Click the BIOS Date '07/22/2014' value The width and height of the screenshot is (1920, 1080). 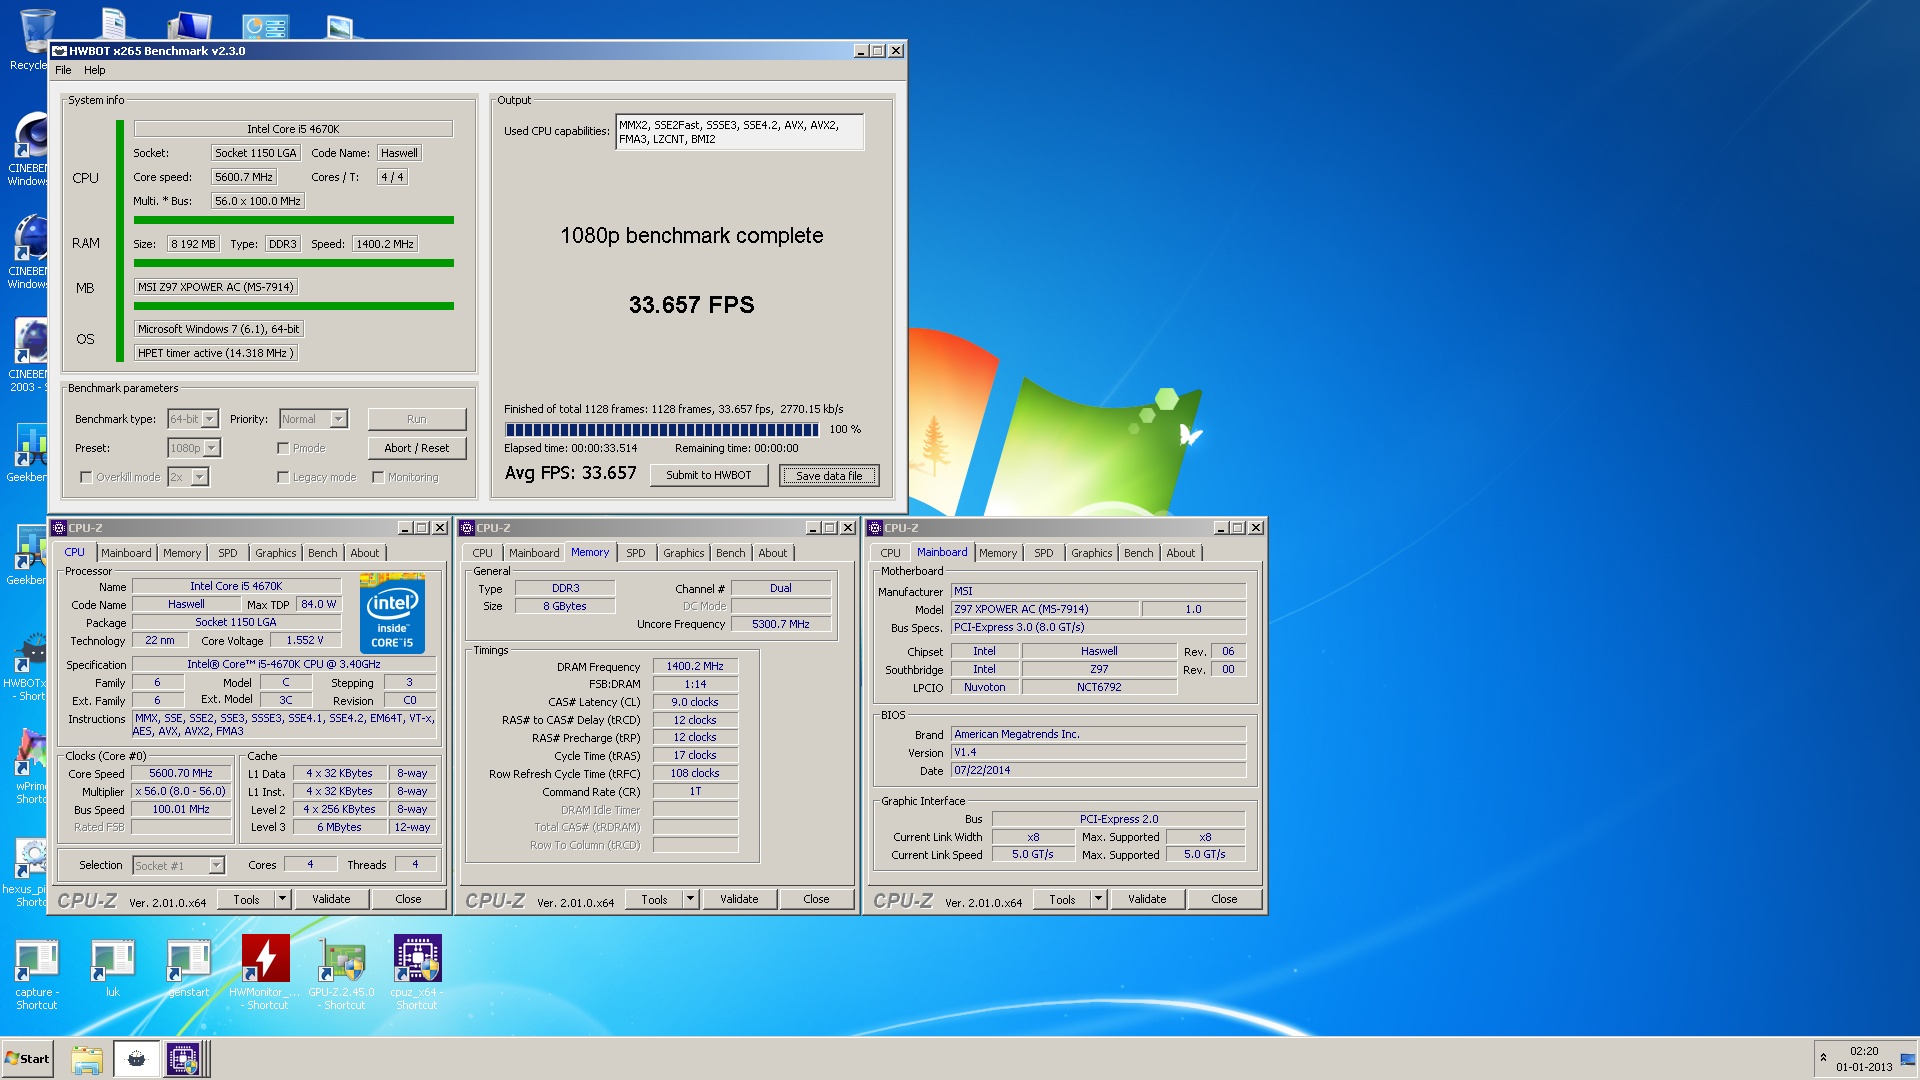click(x=1098, y=770)
